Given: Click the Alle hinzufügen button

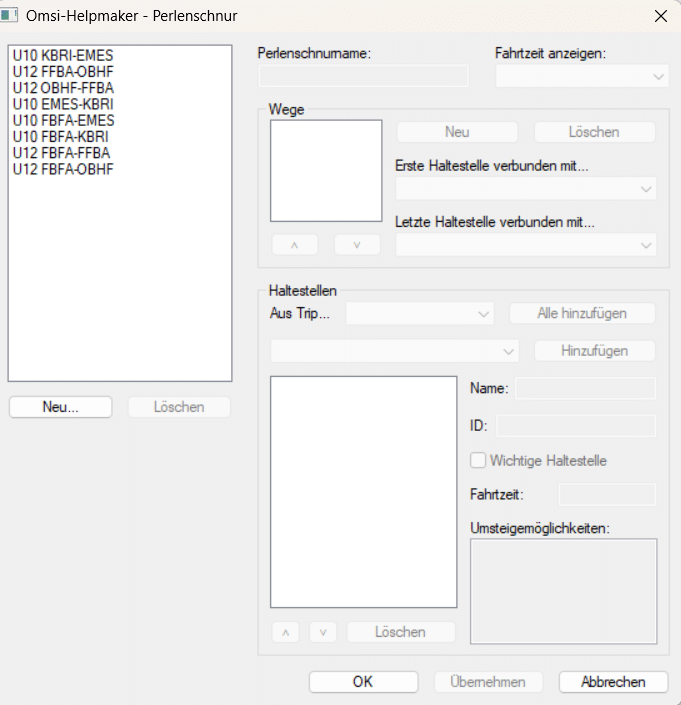Looking at the screenshot, I should pos(582,314).
